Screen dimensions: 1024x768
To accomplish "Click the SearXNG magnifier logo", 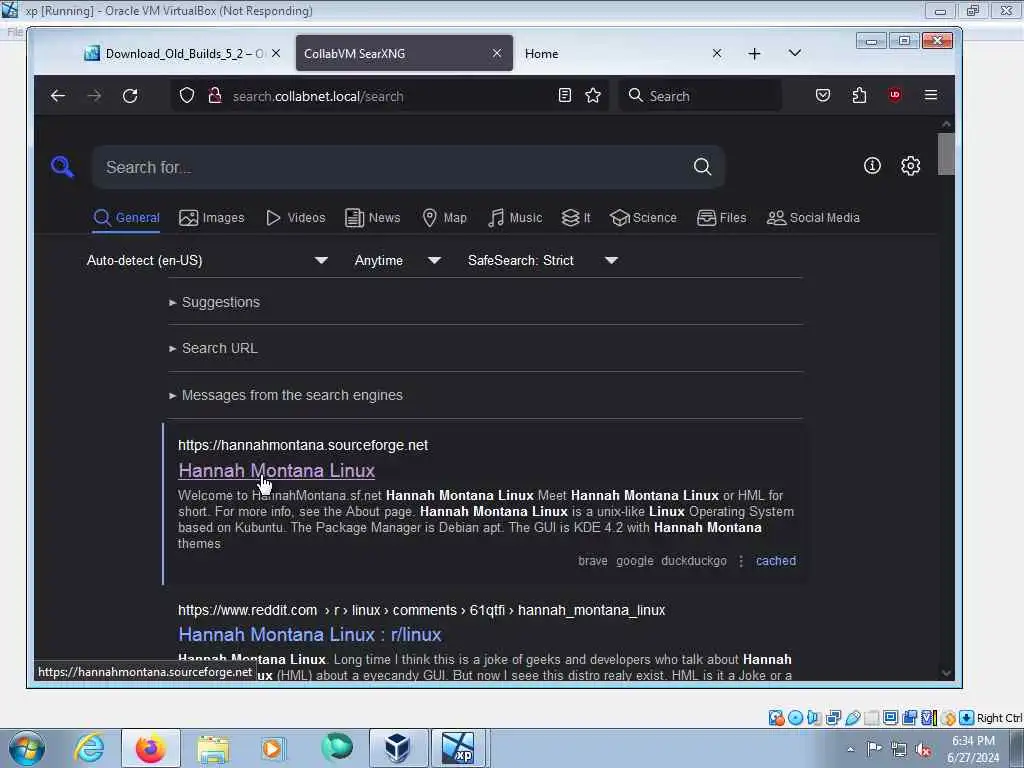I will tap(63, 167).
